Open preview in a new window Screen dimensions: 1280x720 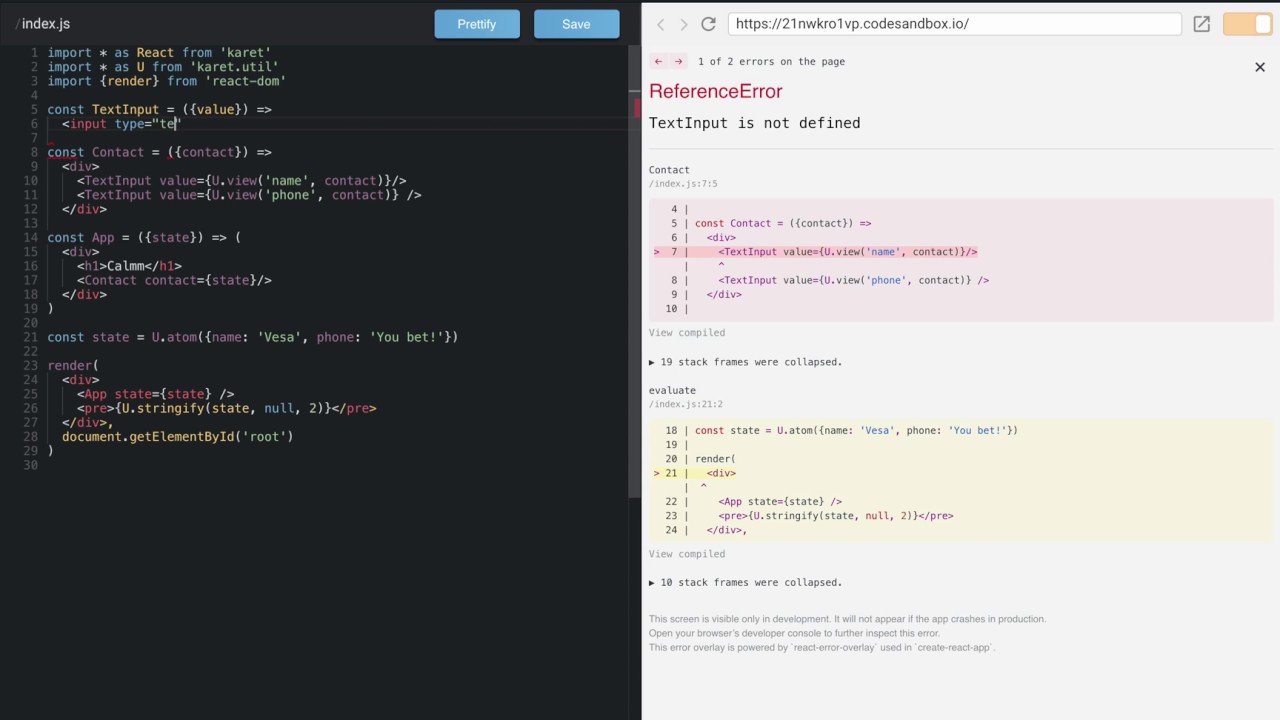coord(1202,24)
